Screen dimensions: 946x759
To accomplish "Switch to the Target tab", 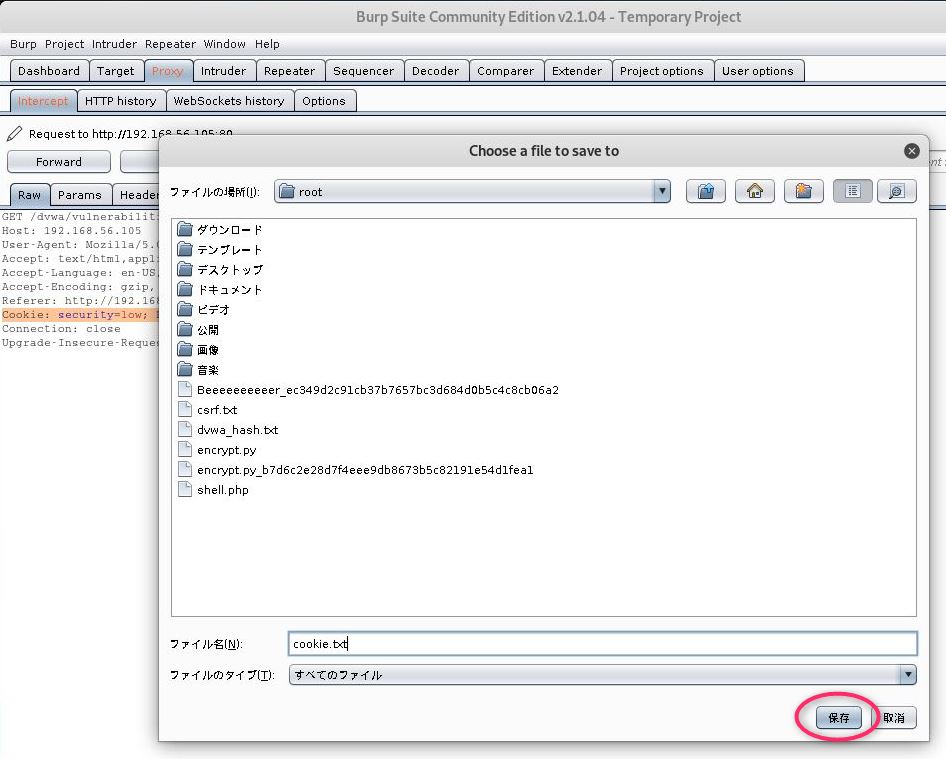I will tap(115, 71).
